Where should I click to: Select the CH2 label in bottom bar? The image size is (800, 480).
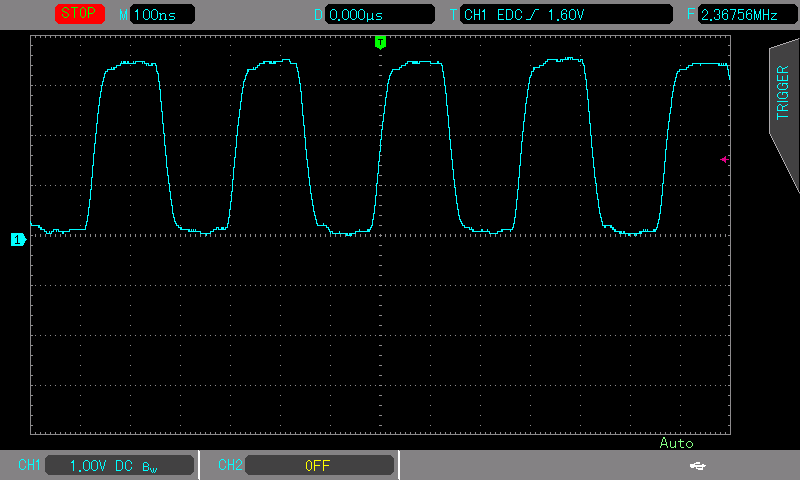tap(230, 466)
